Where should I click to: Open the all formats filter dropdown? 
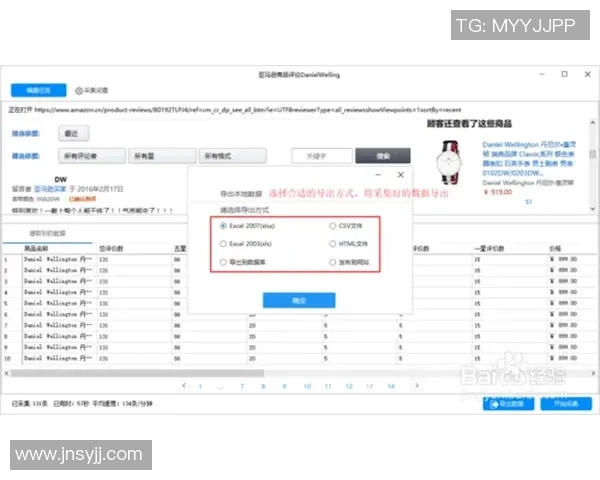tap(233, 156)
